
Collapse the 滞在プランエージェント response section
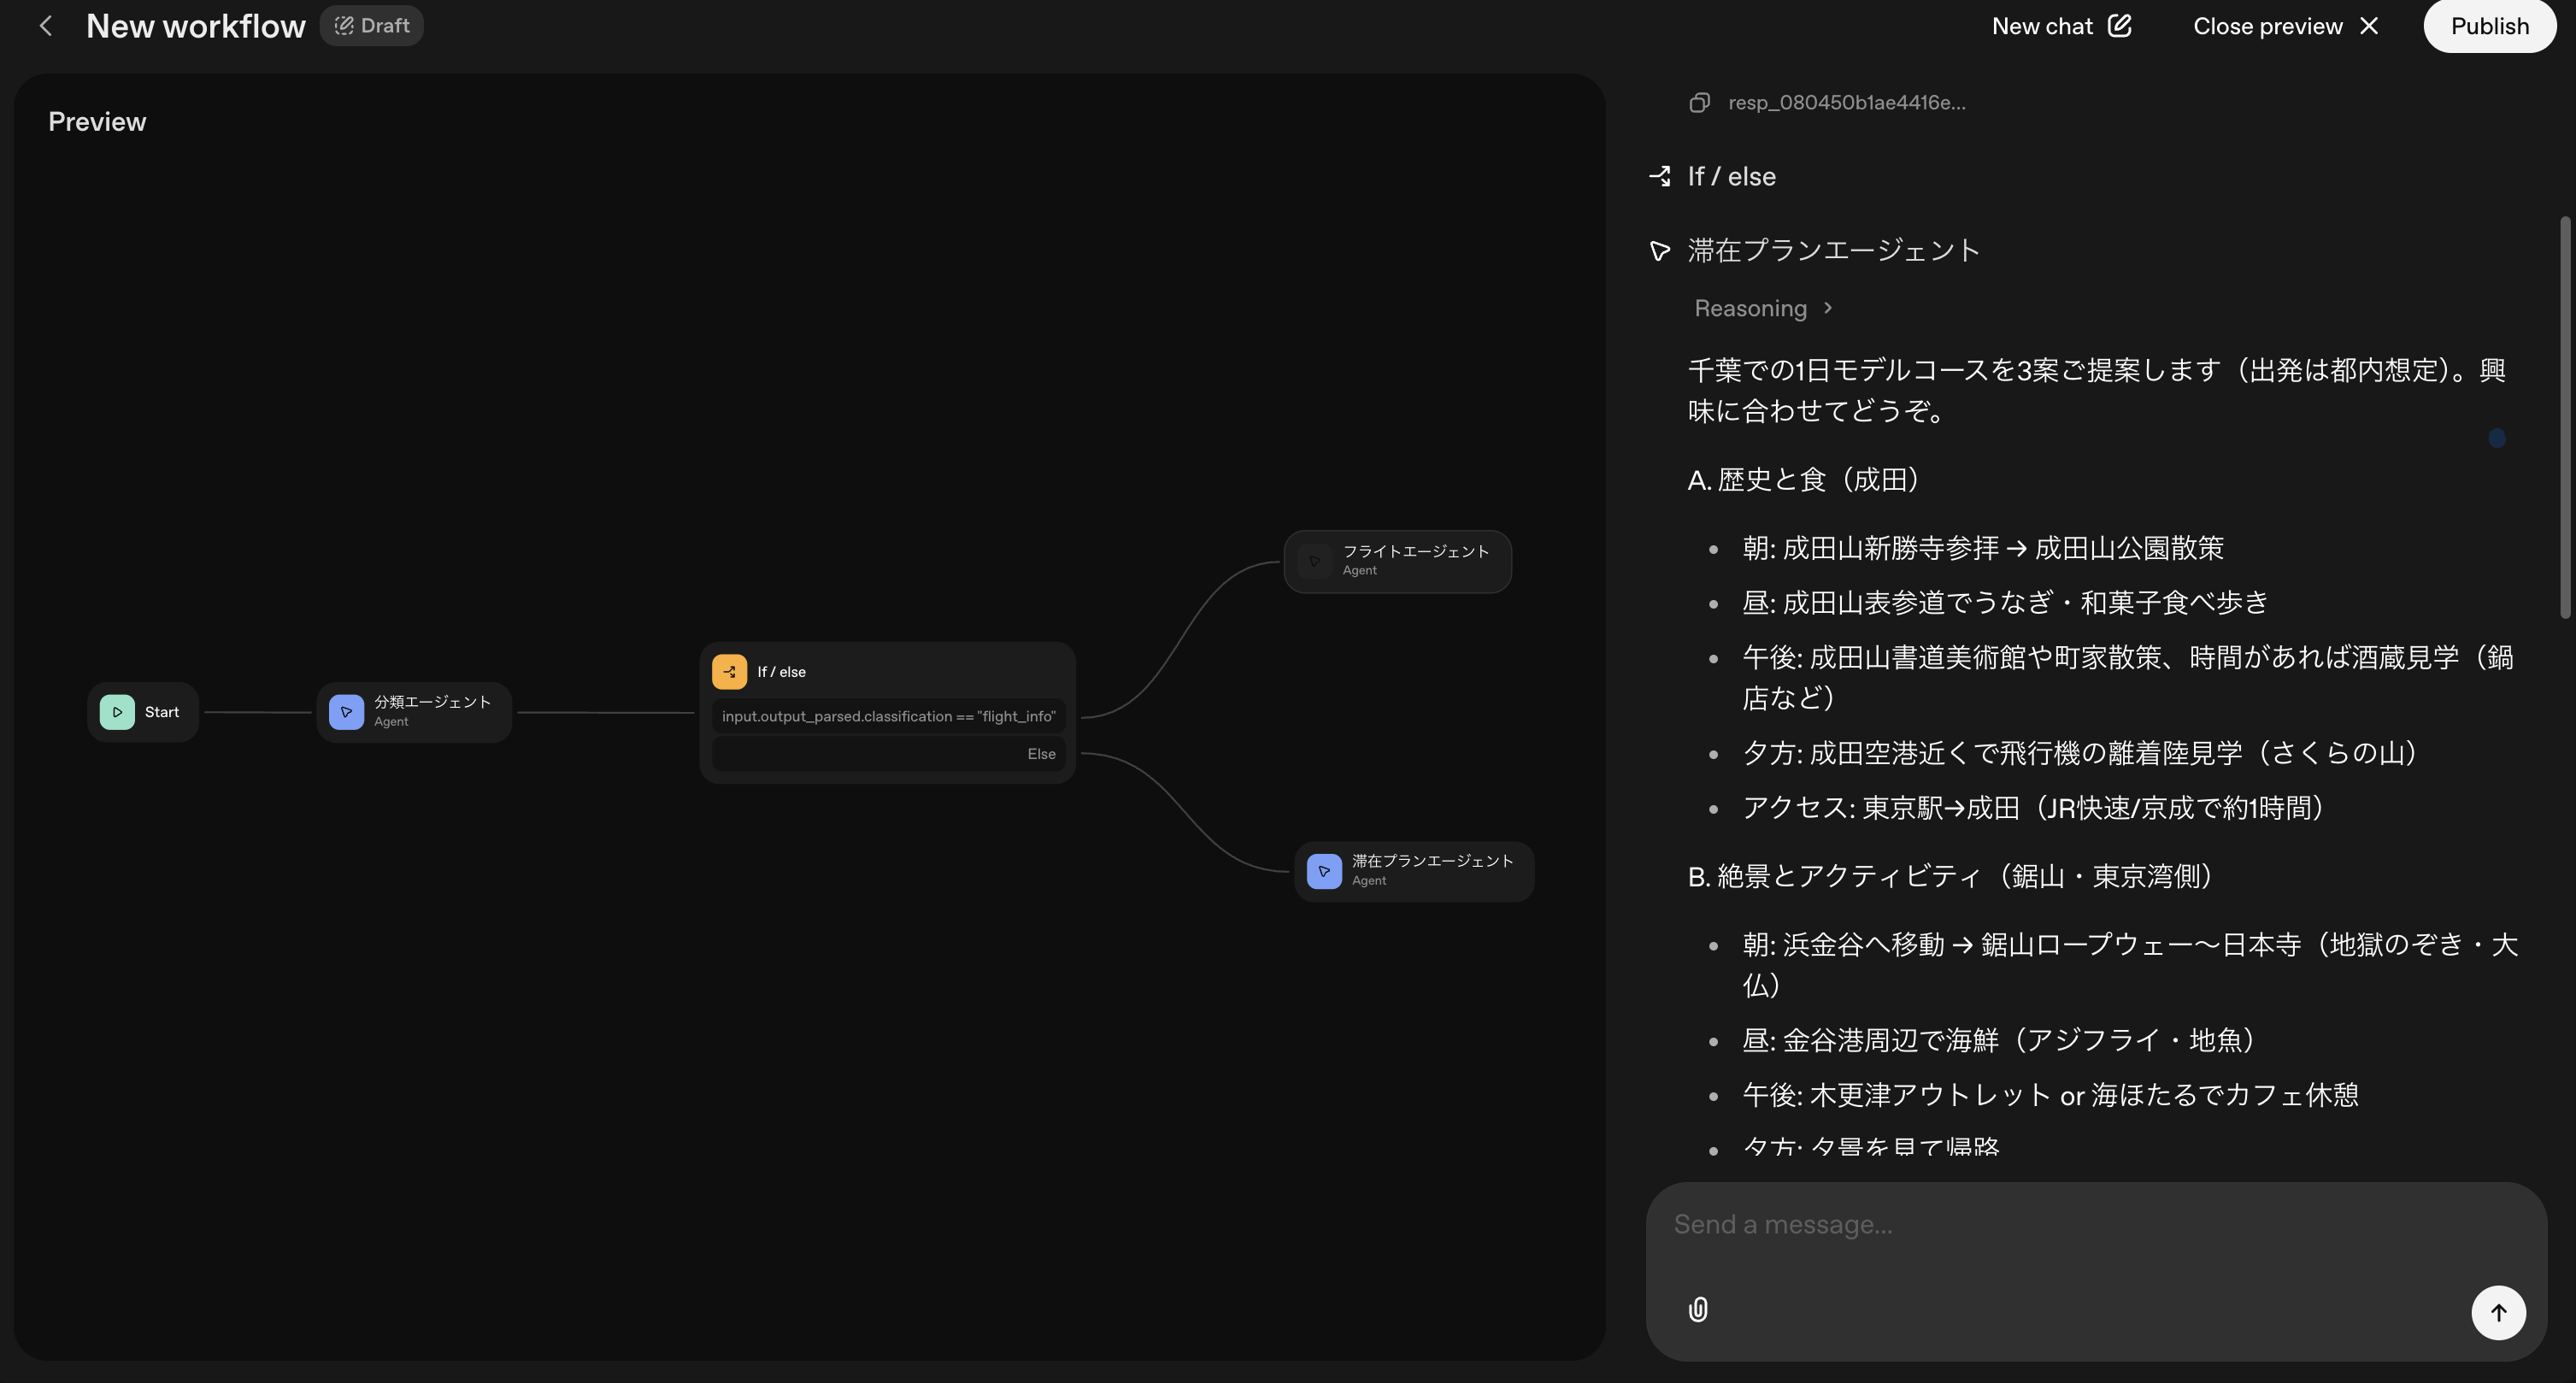pos(1659,250)
